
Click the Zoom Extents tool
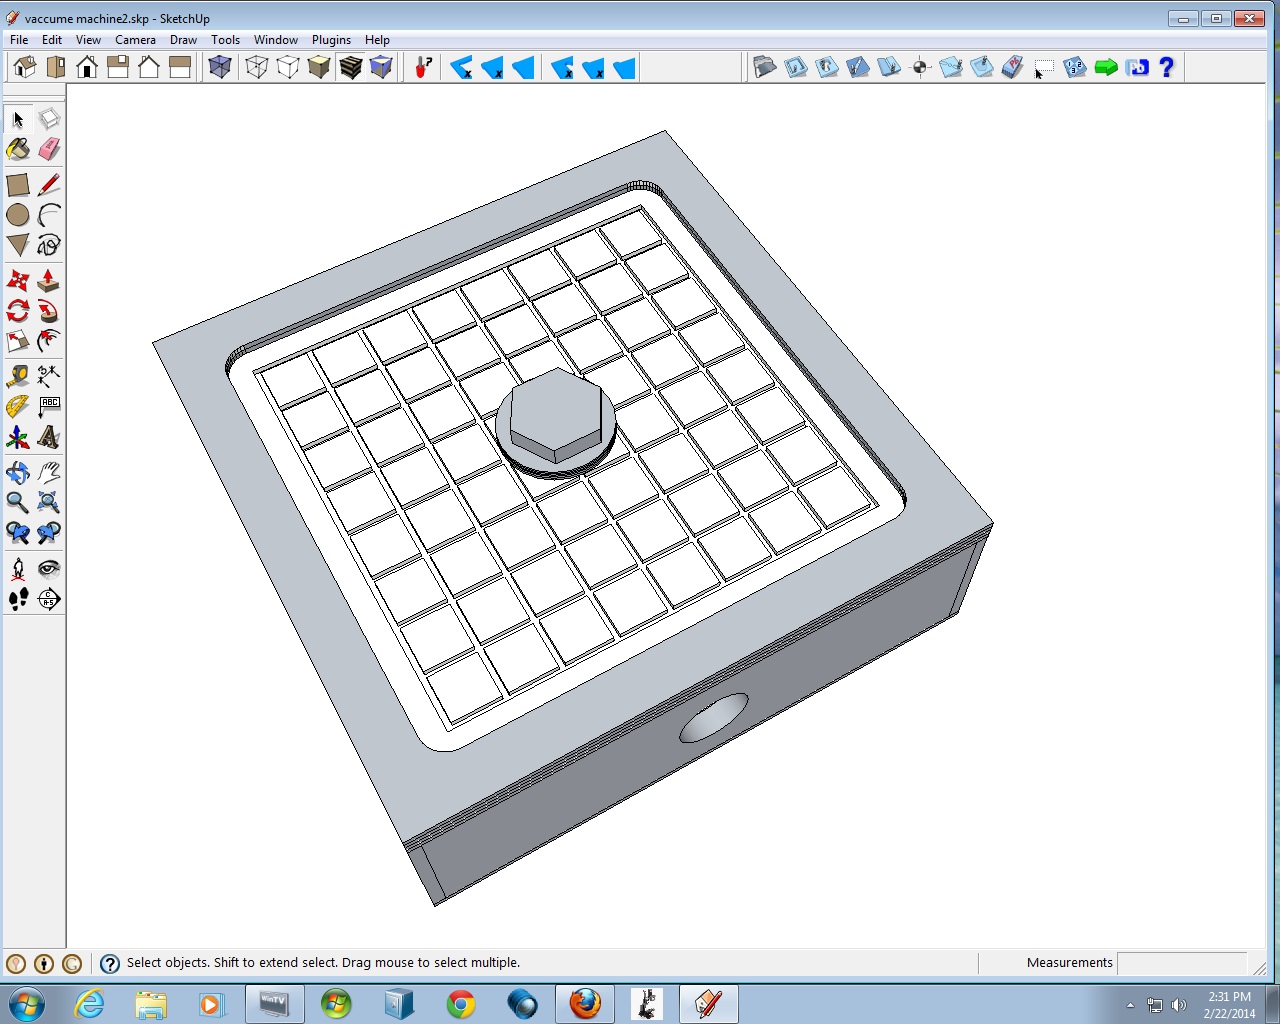[49, 502]
